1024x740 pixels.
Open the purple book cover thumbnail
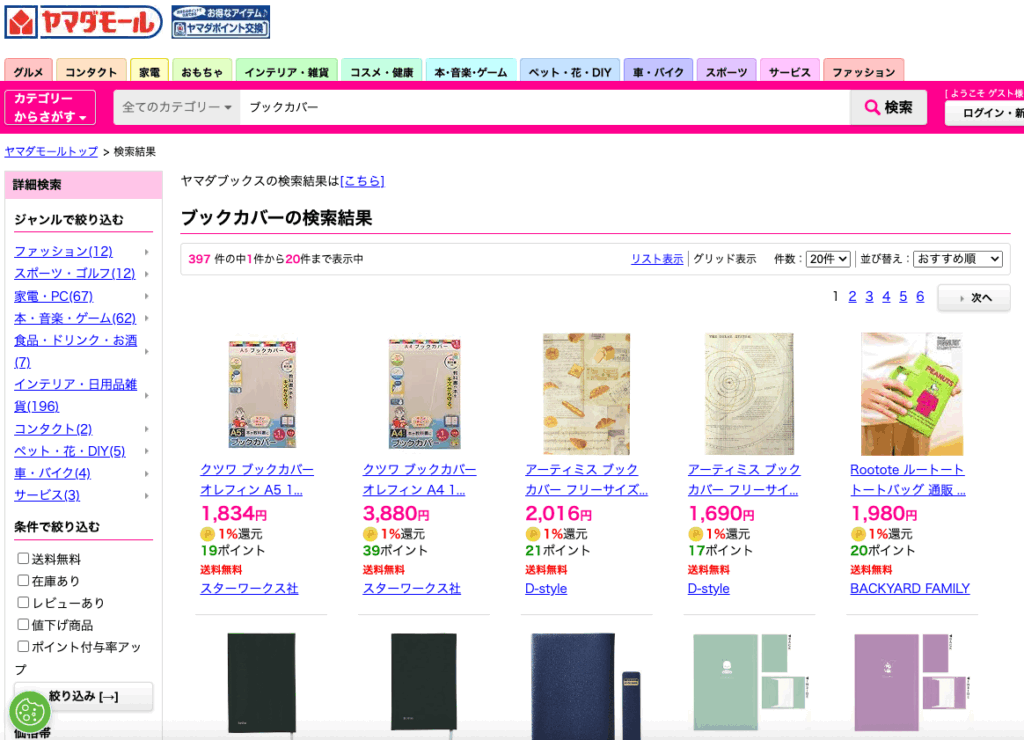click(x=912, y=682)
